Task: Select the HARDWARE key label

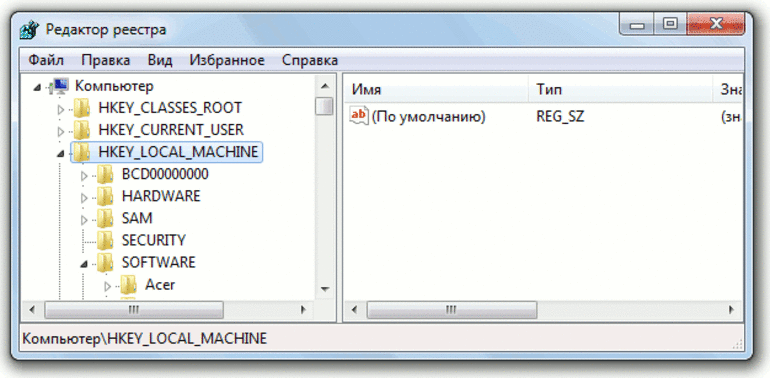Action: (161, 196)
